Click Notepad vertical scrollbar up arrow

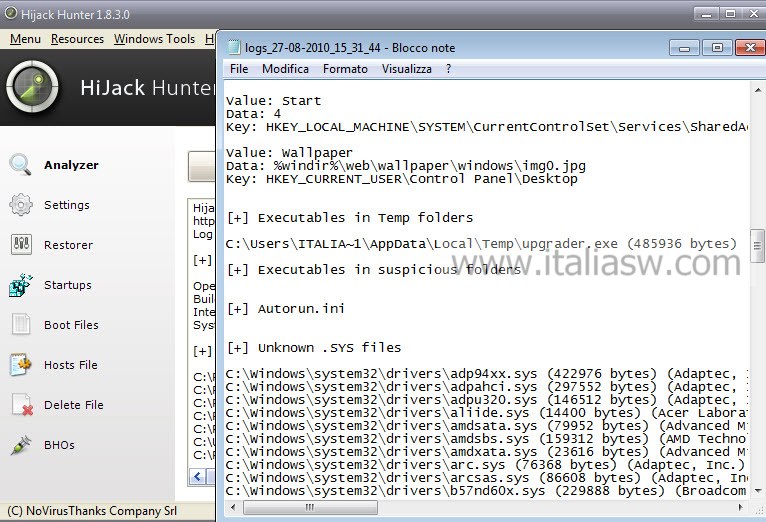pos(757,90)
